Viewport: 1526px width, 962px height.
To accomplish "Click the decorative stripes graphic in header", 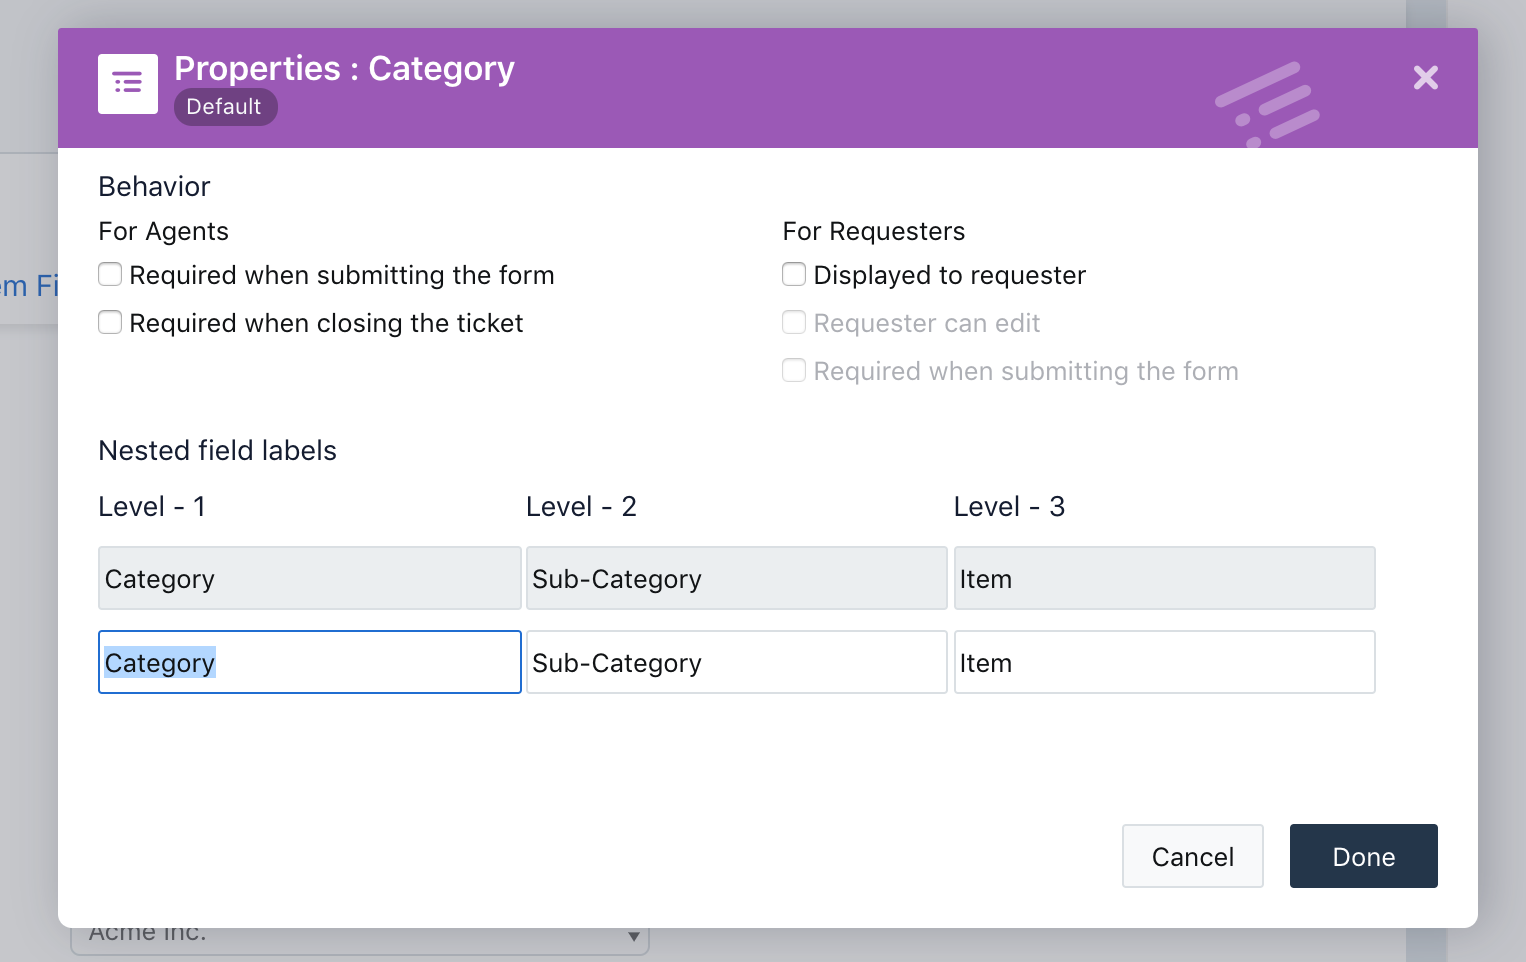I will click(1267, 103).
